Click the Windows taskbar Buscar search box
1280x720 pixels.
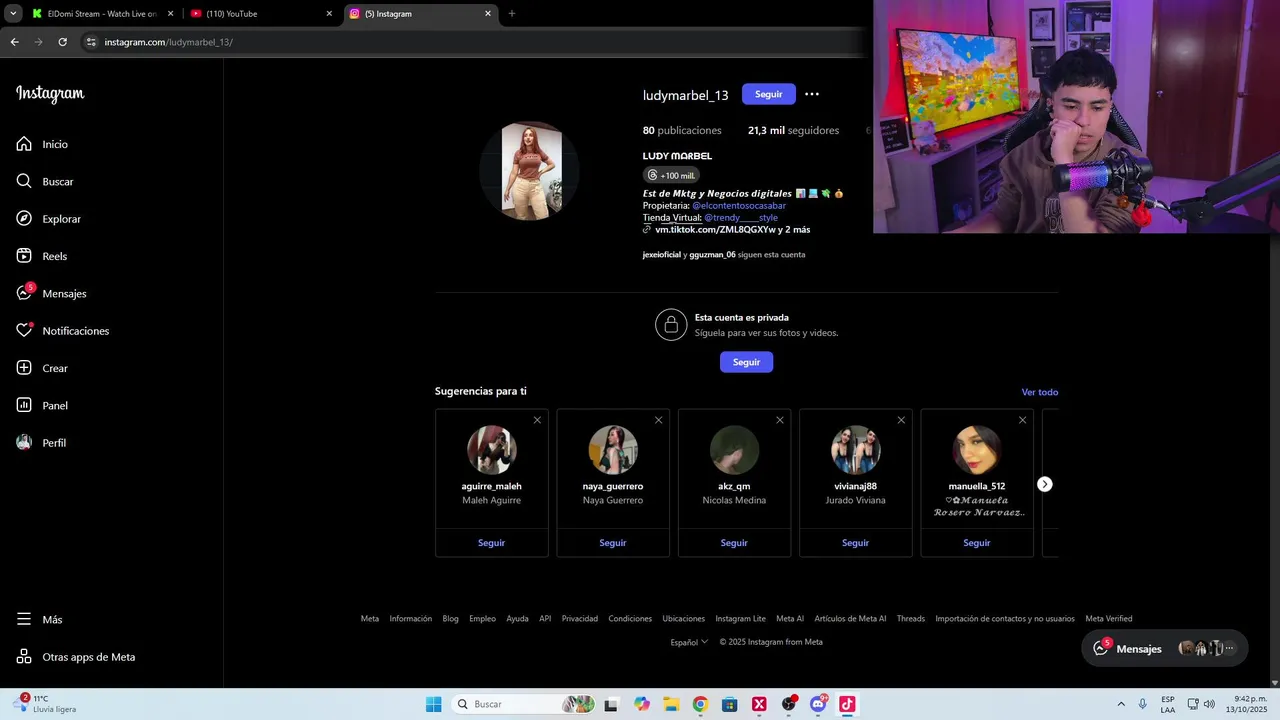[523, 704]
